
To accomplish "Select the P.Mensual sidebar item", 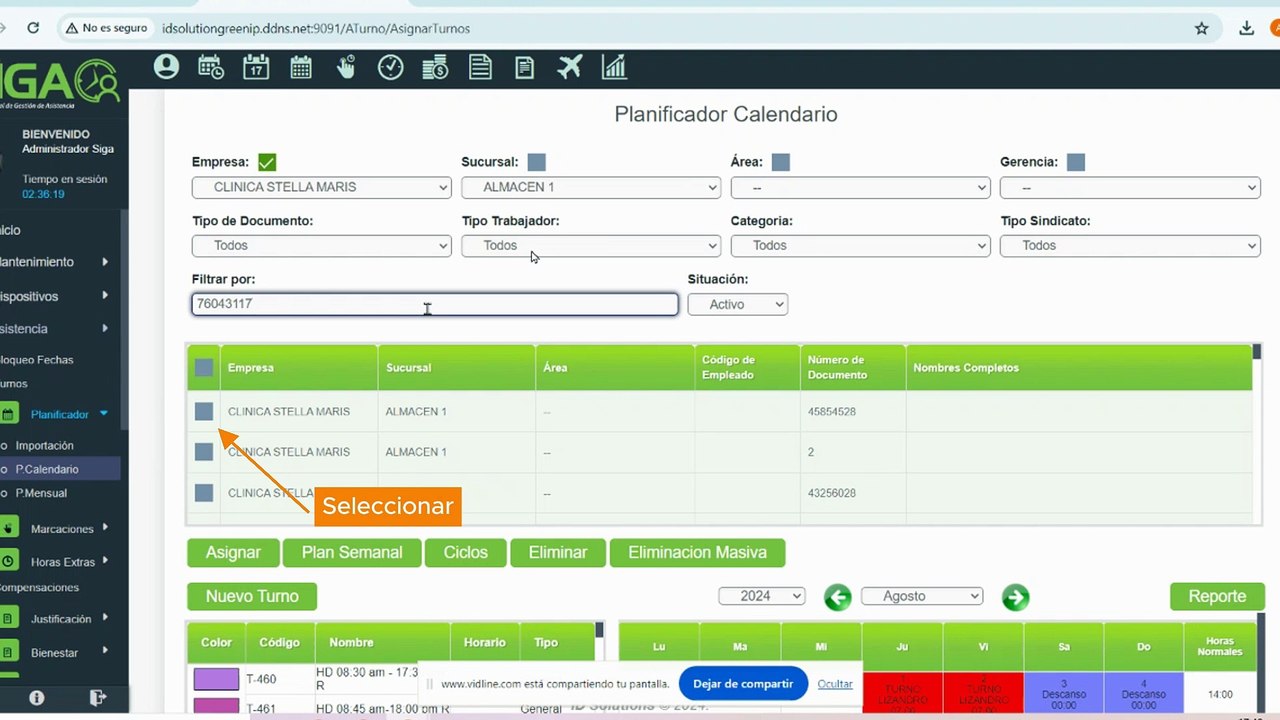I will (41, 493).
